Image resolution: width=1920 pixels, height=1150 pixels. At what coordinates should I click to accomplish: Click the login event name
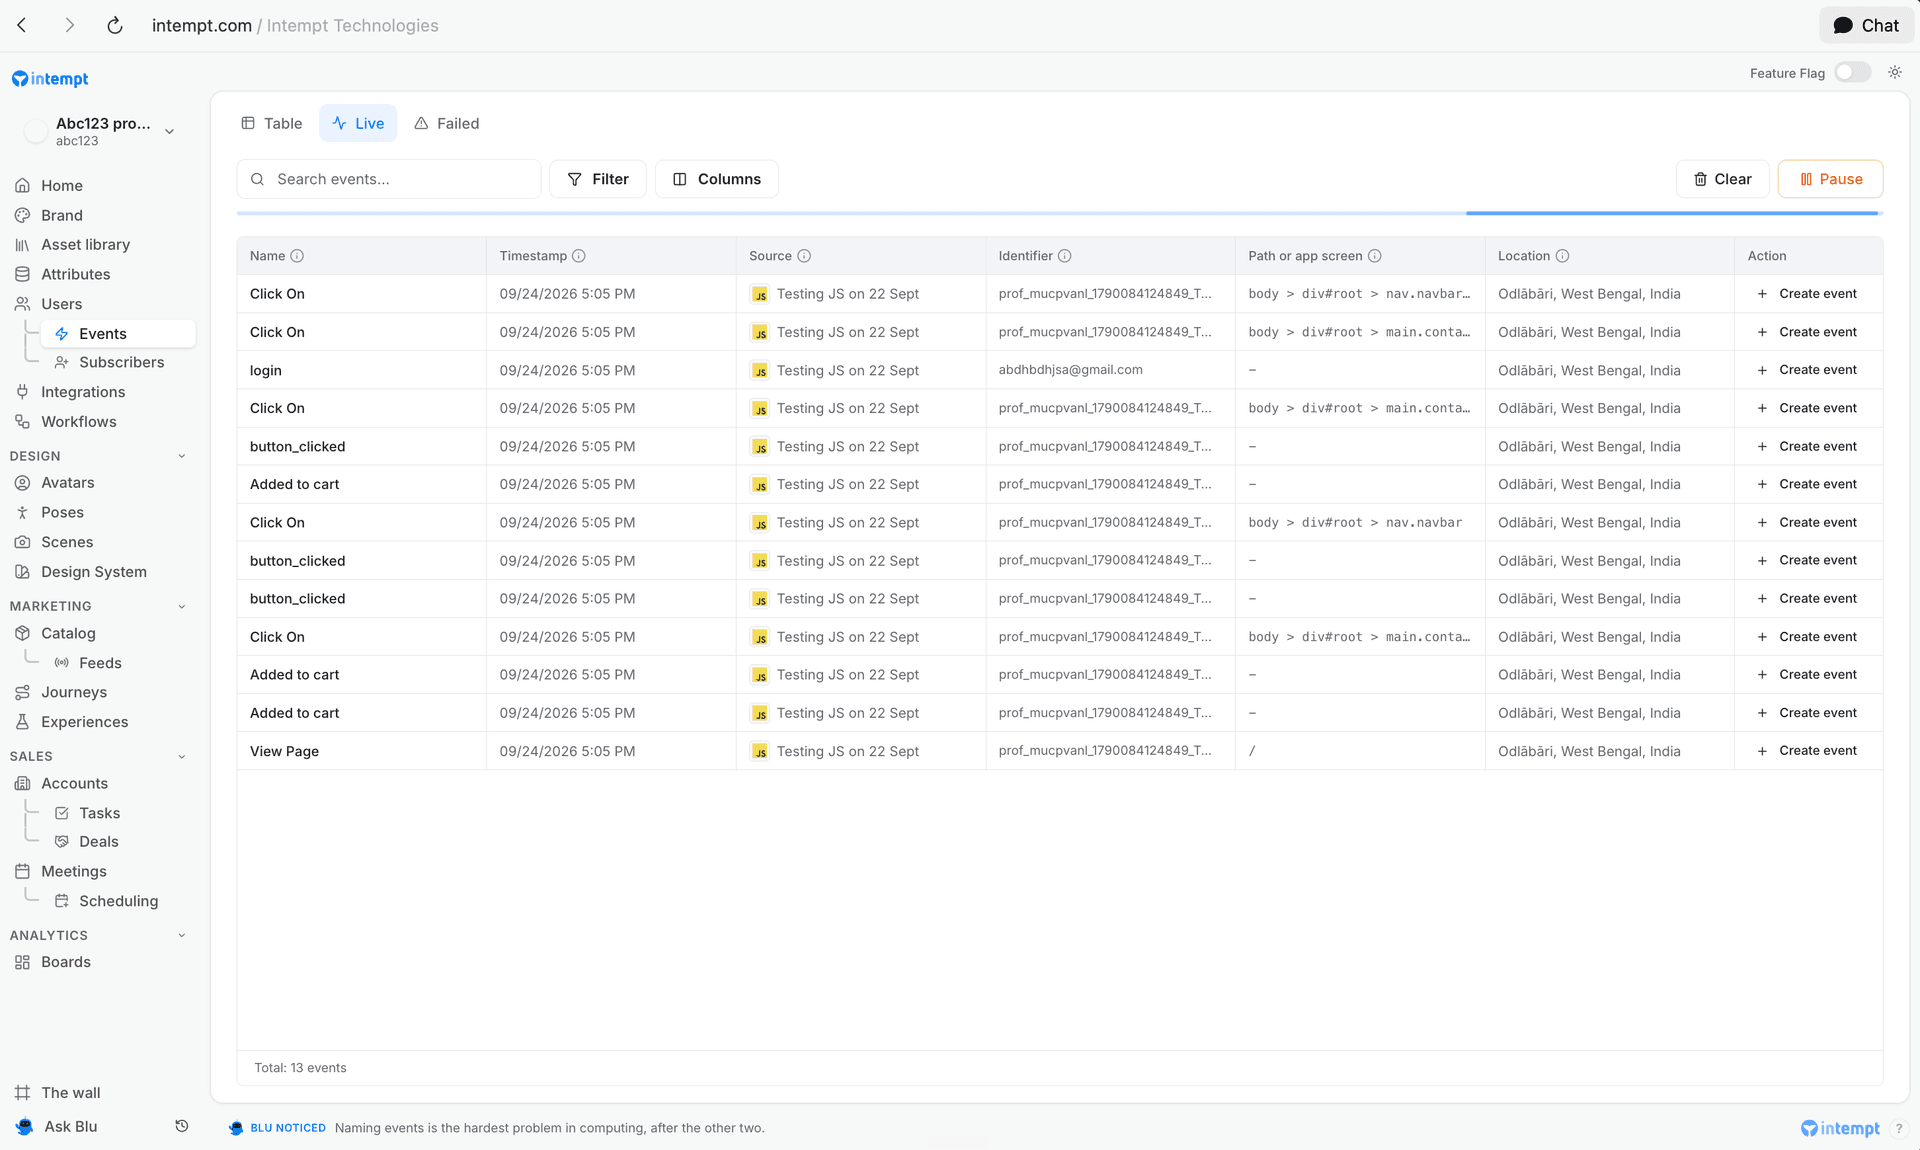point(266,370)
